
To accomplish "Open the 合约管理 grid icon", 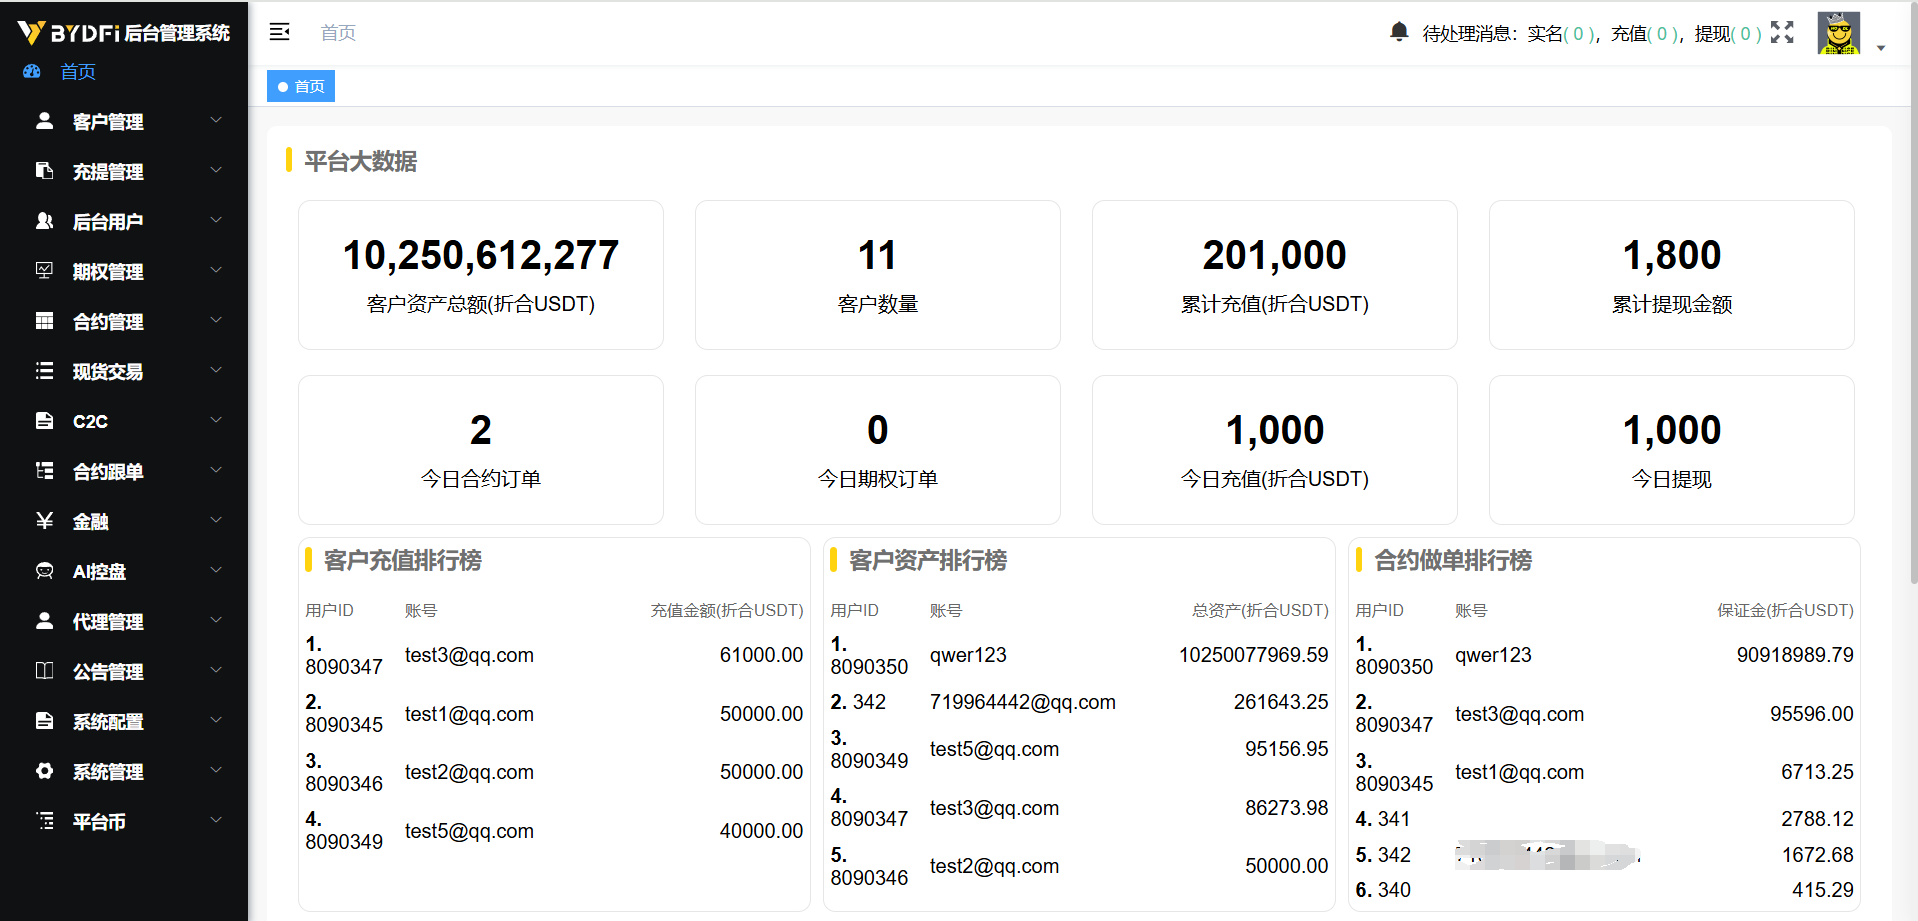I will pyautogui.click(x=44, y=321).
